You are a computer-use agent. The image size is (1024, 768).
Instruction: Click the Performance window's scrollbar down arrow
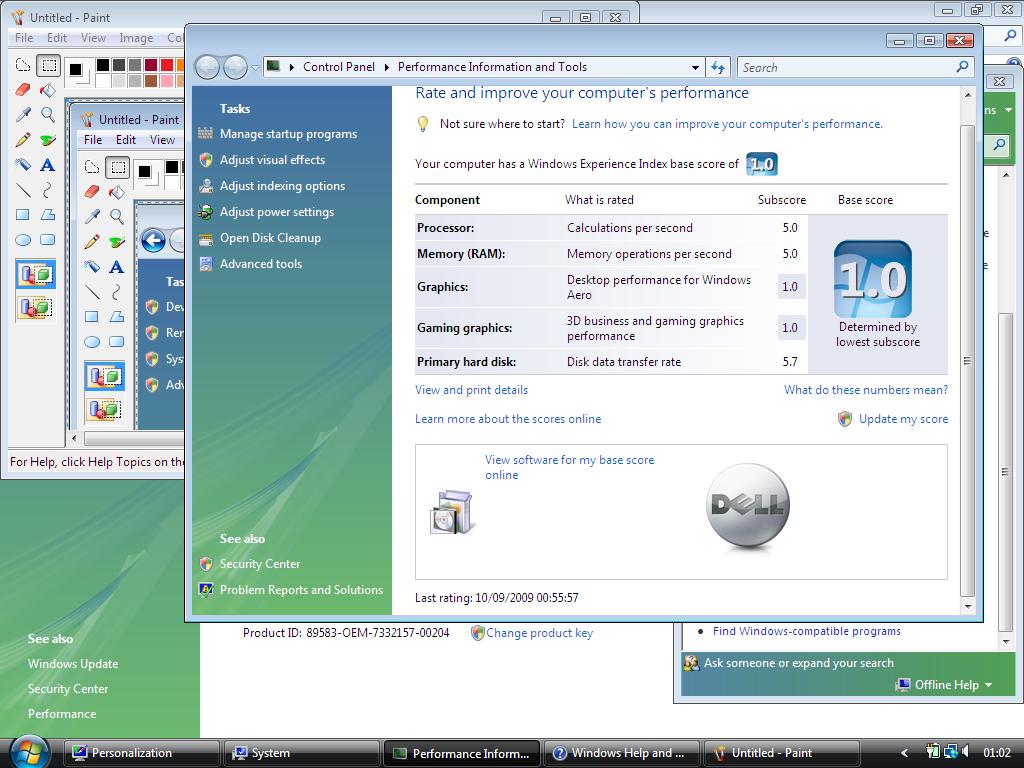click(968, 607)
